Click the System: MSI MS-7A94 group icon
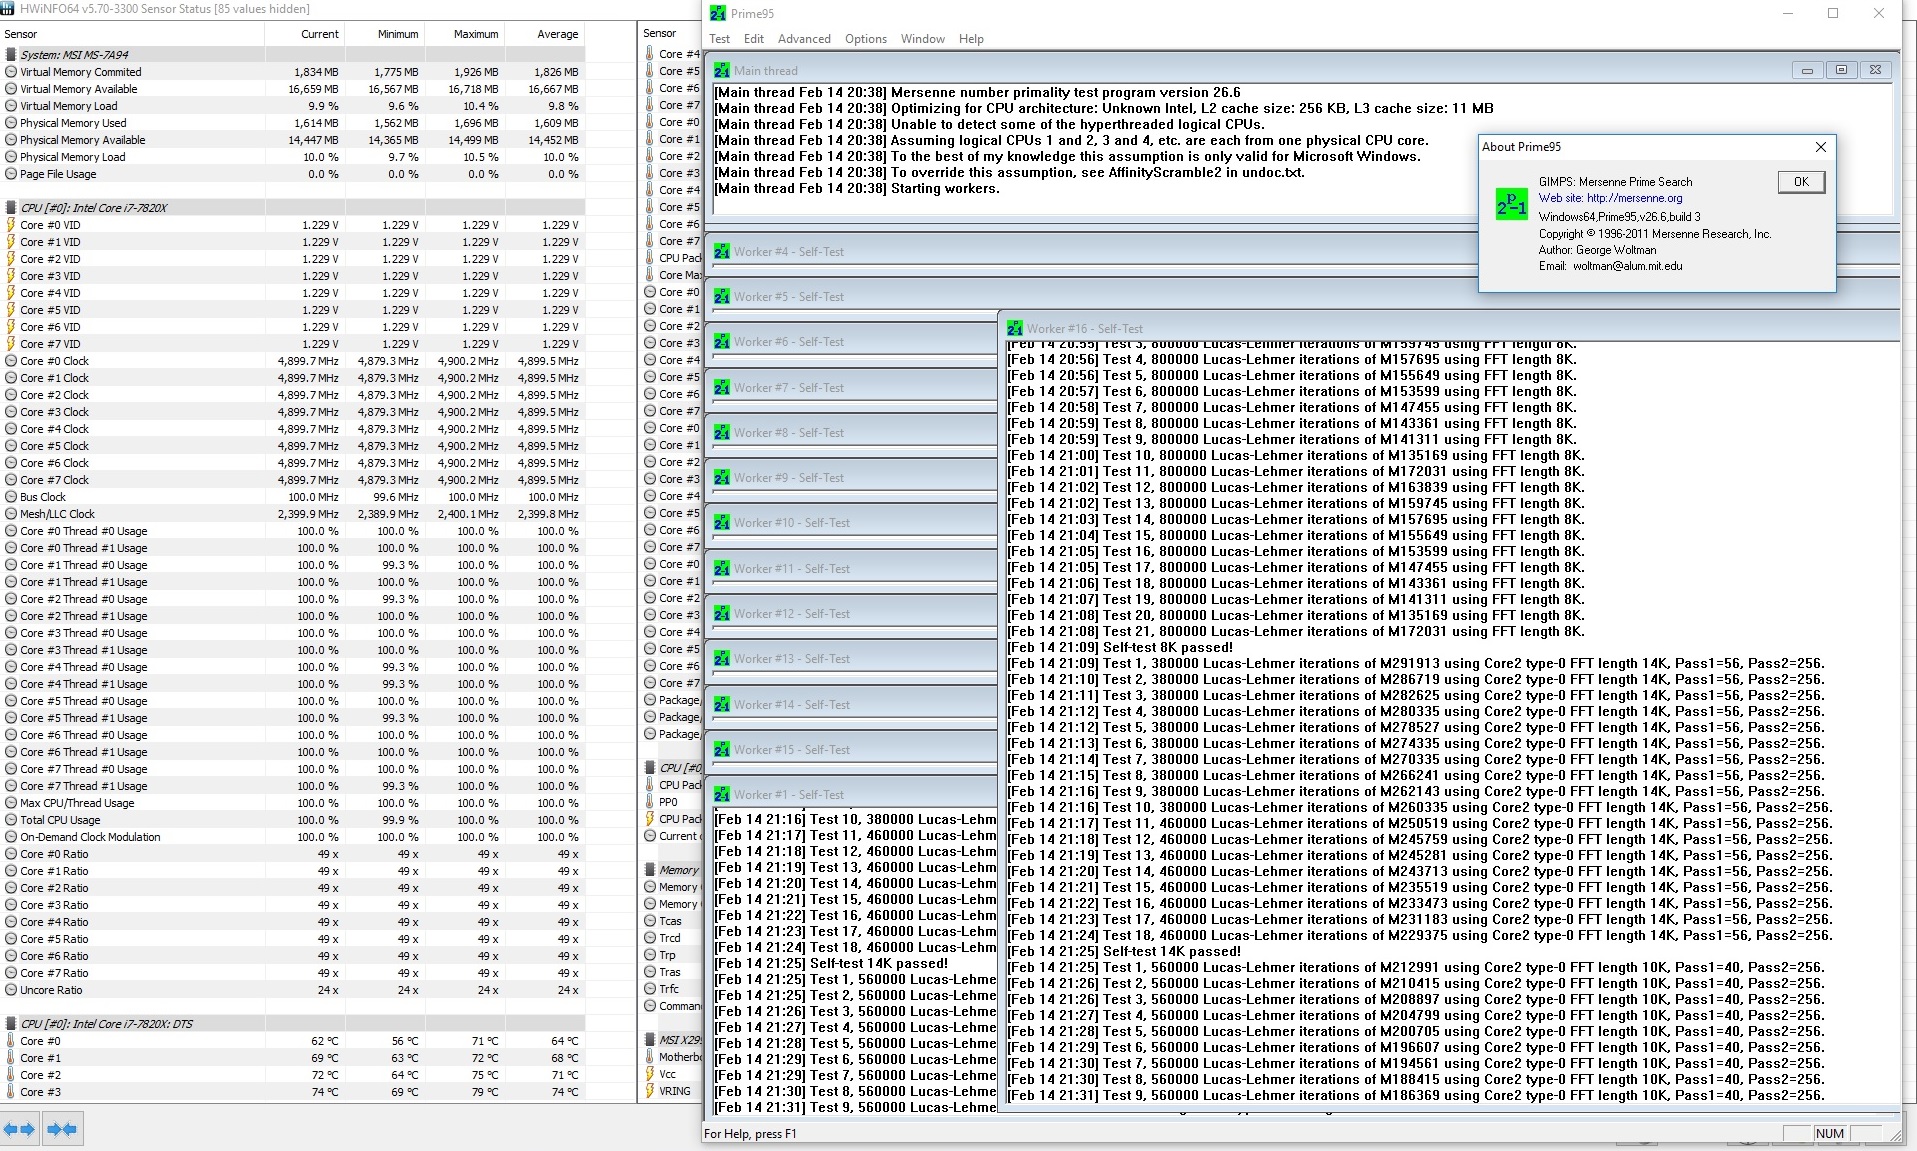 coord(11,55)
